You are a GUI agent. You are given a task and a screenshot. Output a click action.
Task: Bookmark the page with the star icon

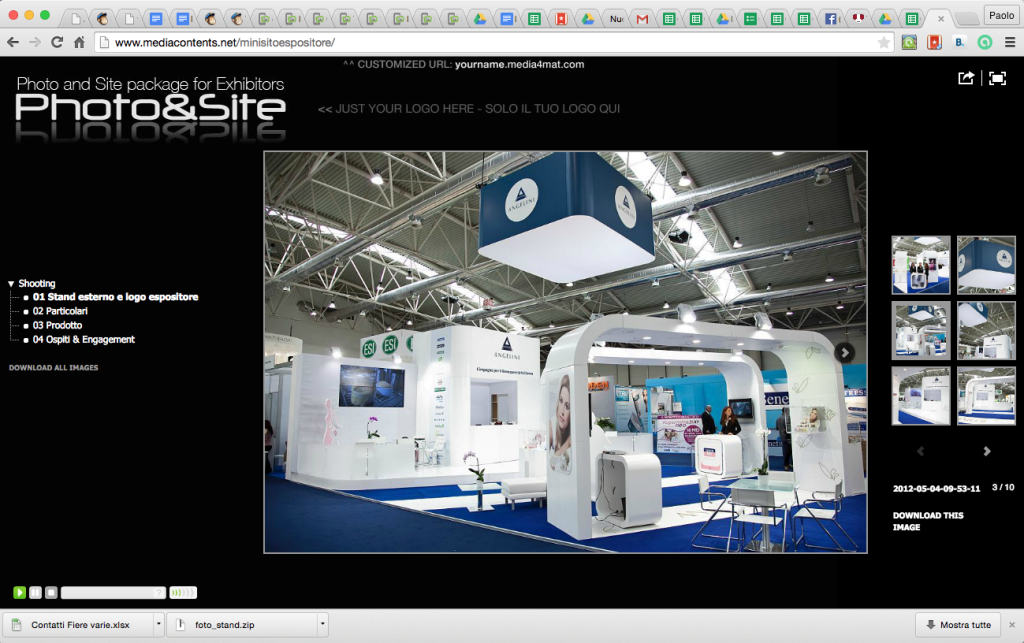click(883, 42)
